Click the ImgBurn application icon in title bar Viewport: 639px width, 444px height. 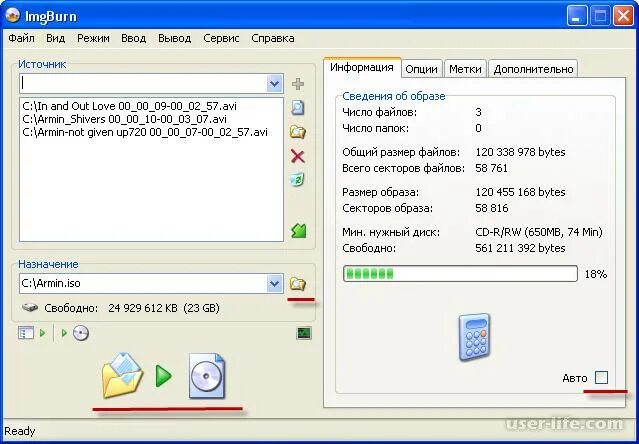click(x=13, y=15)
